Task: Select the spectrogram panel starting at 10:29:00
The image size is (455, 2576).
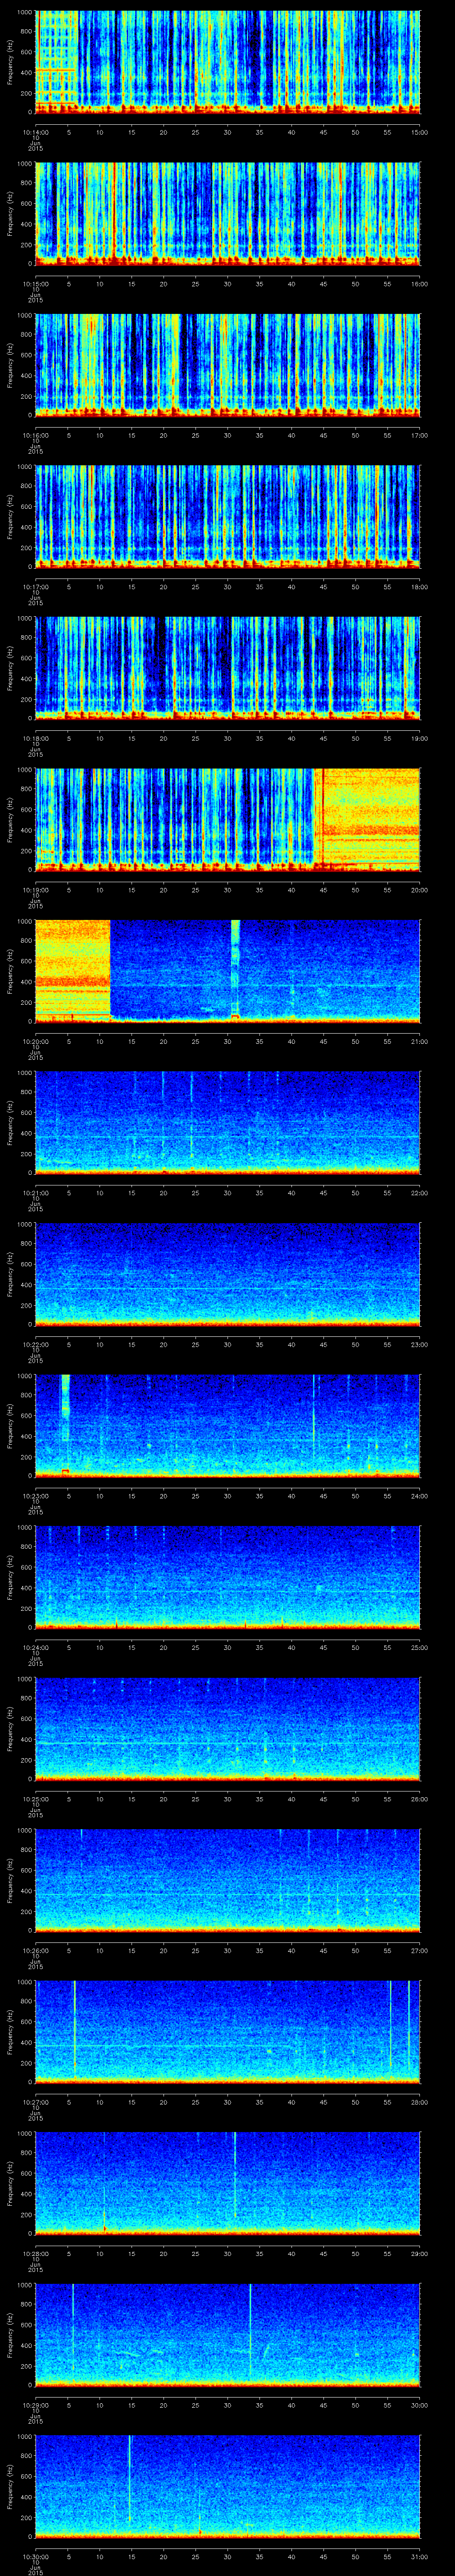Action: click(228, 2335)
